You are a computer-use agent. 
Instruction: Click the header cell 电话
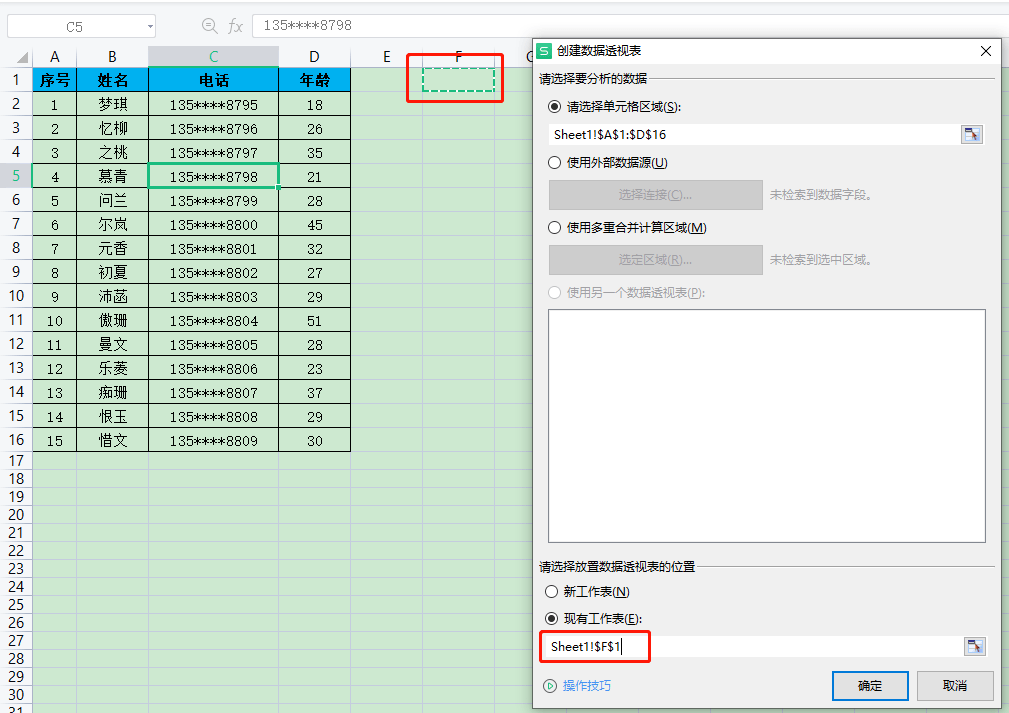point(214,80)
